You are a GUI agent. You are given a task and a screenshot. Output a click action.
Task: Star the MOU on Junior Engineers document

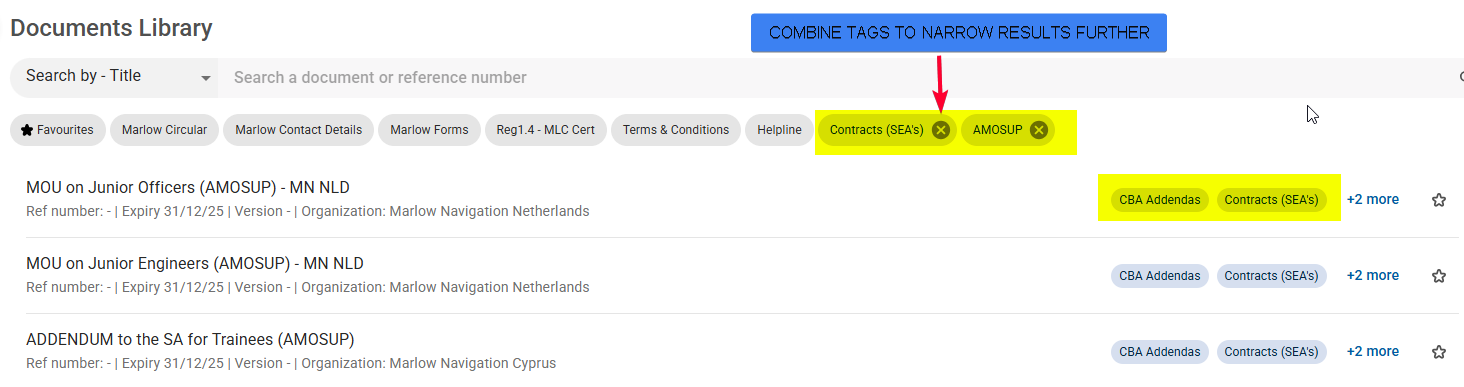click(x=1439, y=276)
